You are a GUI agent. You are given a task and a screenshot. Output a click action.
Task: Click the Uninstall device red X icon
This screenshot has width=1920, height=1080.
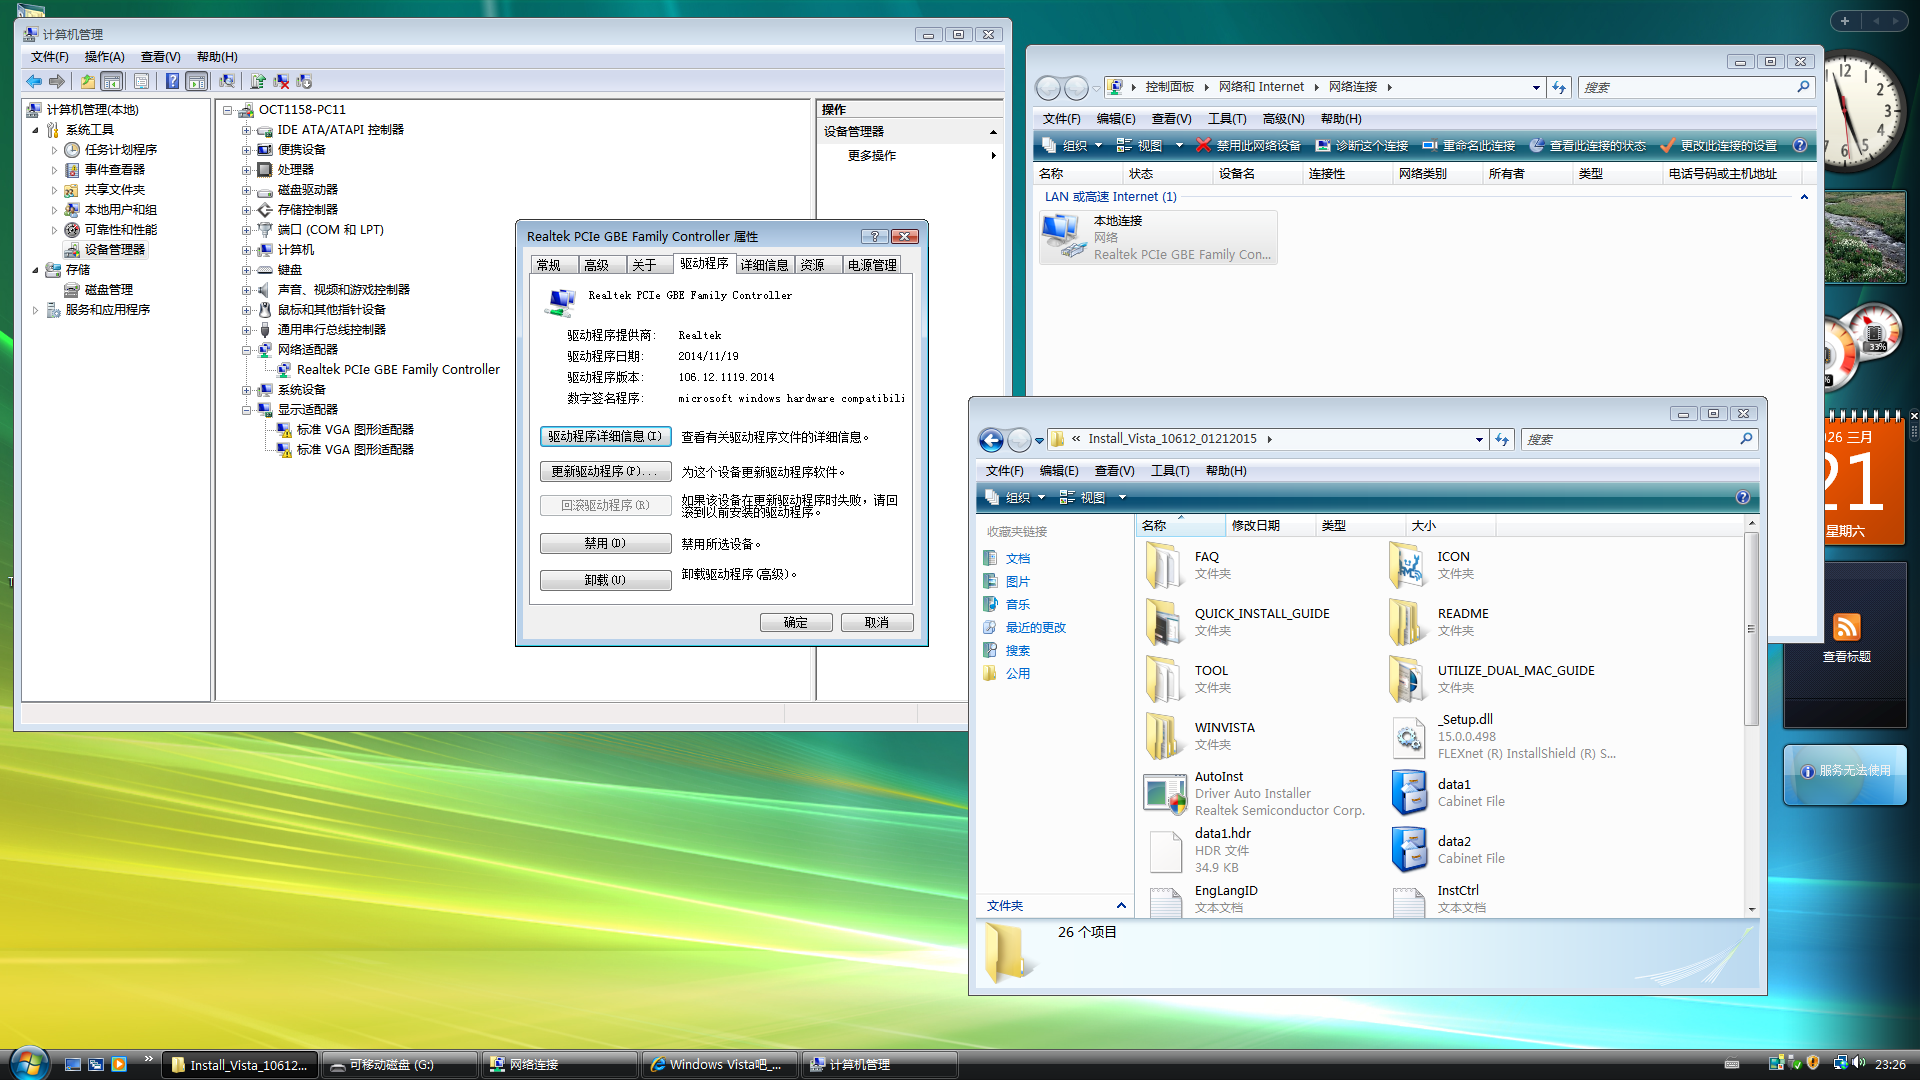coord(281,81)
